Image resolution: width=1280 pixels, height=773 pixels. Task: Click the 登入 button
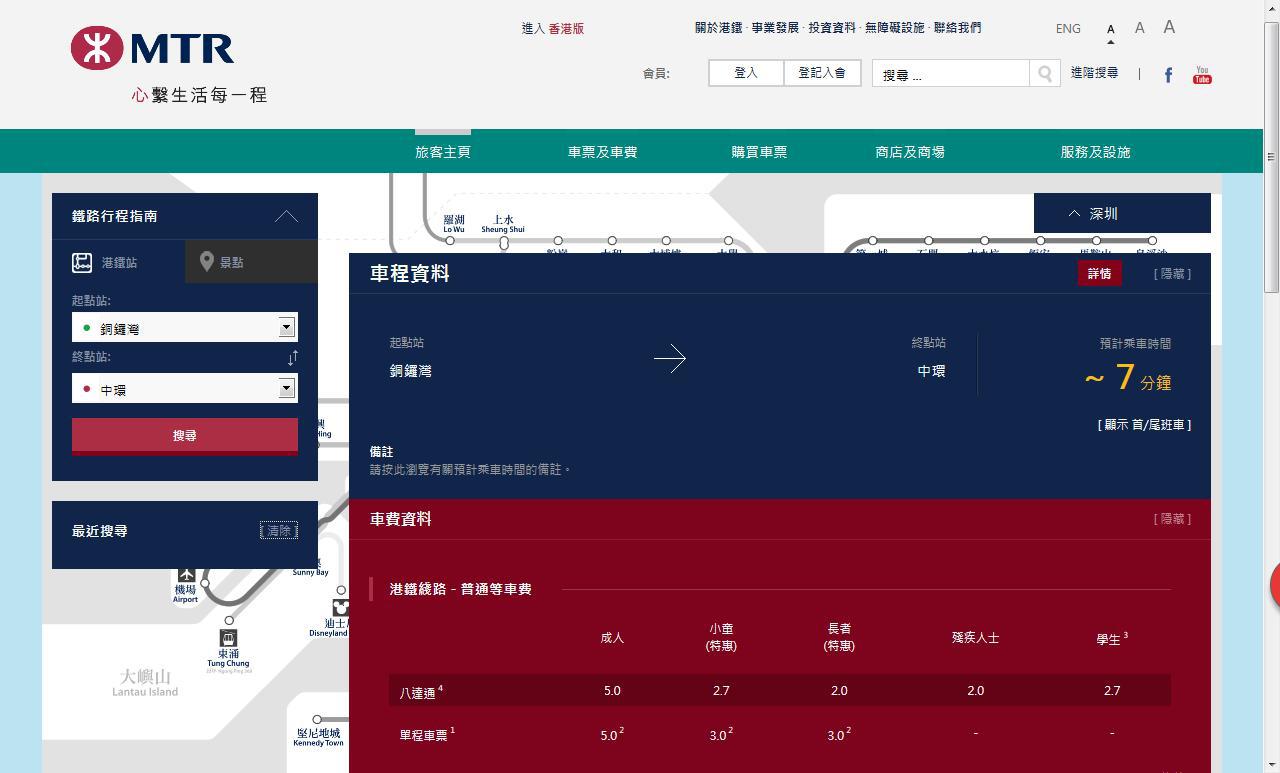[x=746, y=73]
